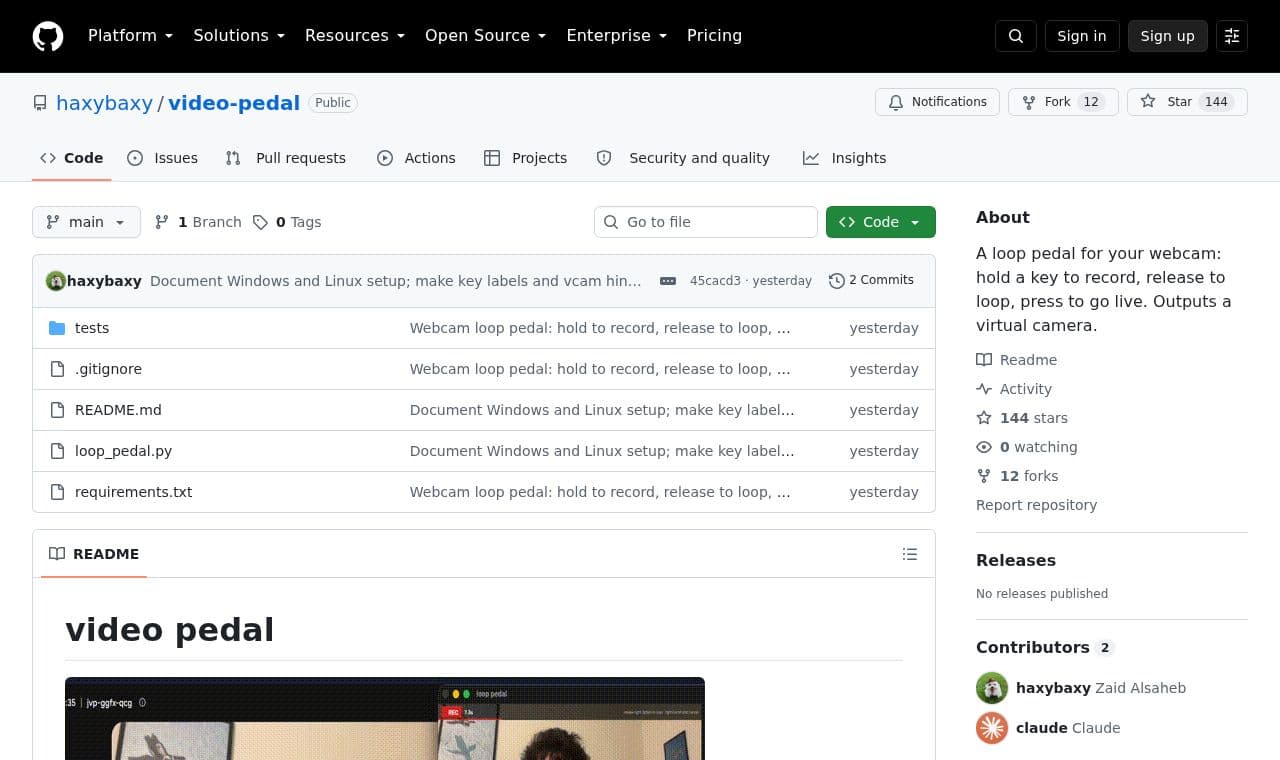The height and width of the screenshot is (760, 1280).
Task: Click the search magnifier icon
Action: coord(1016,36)
